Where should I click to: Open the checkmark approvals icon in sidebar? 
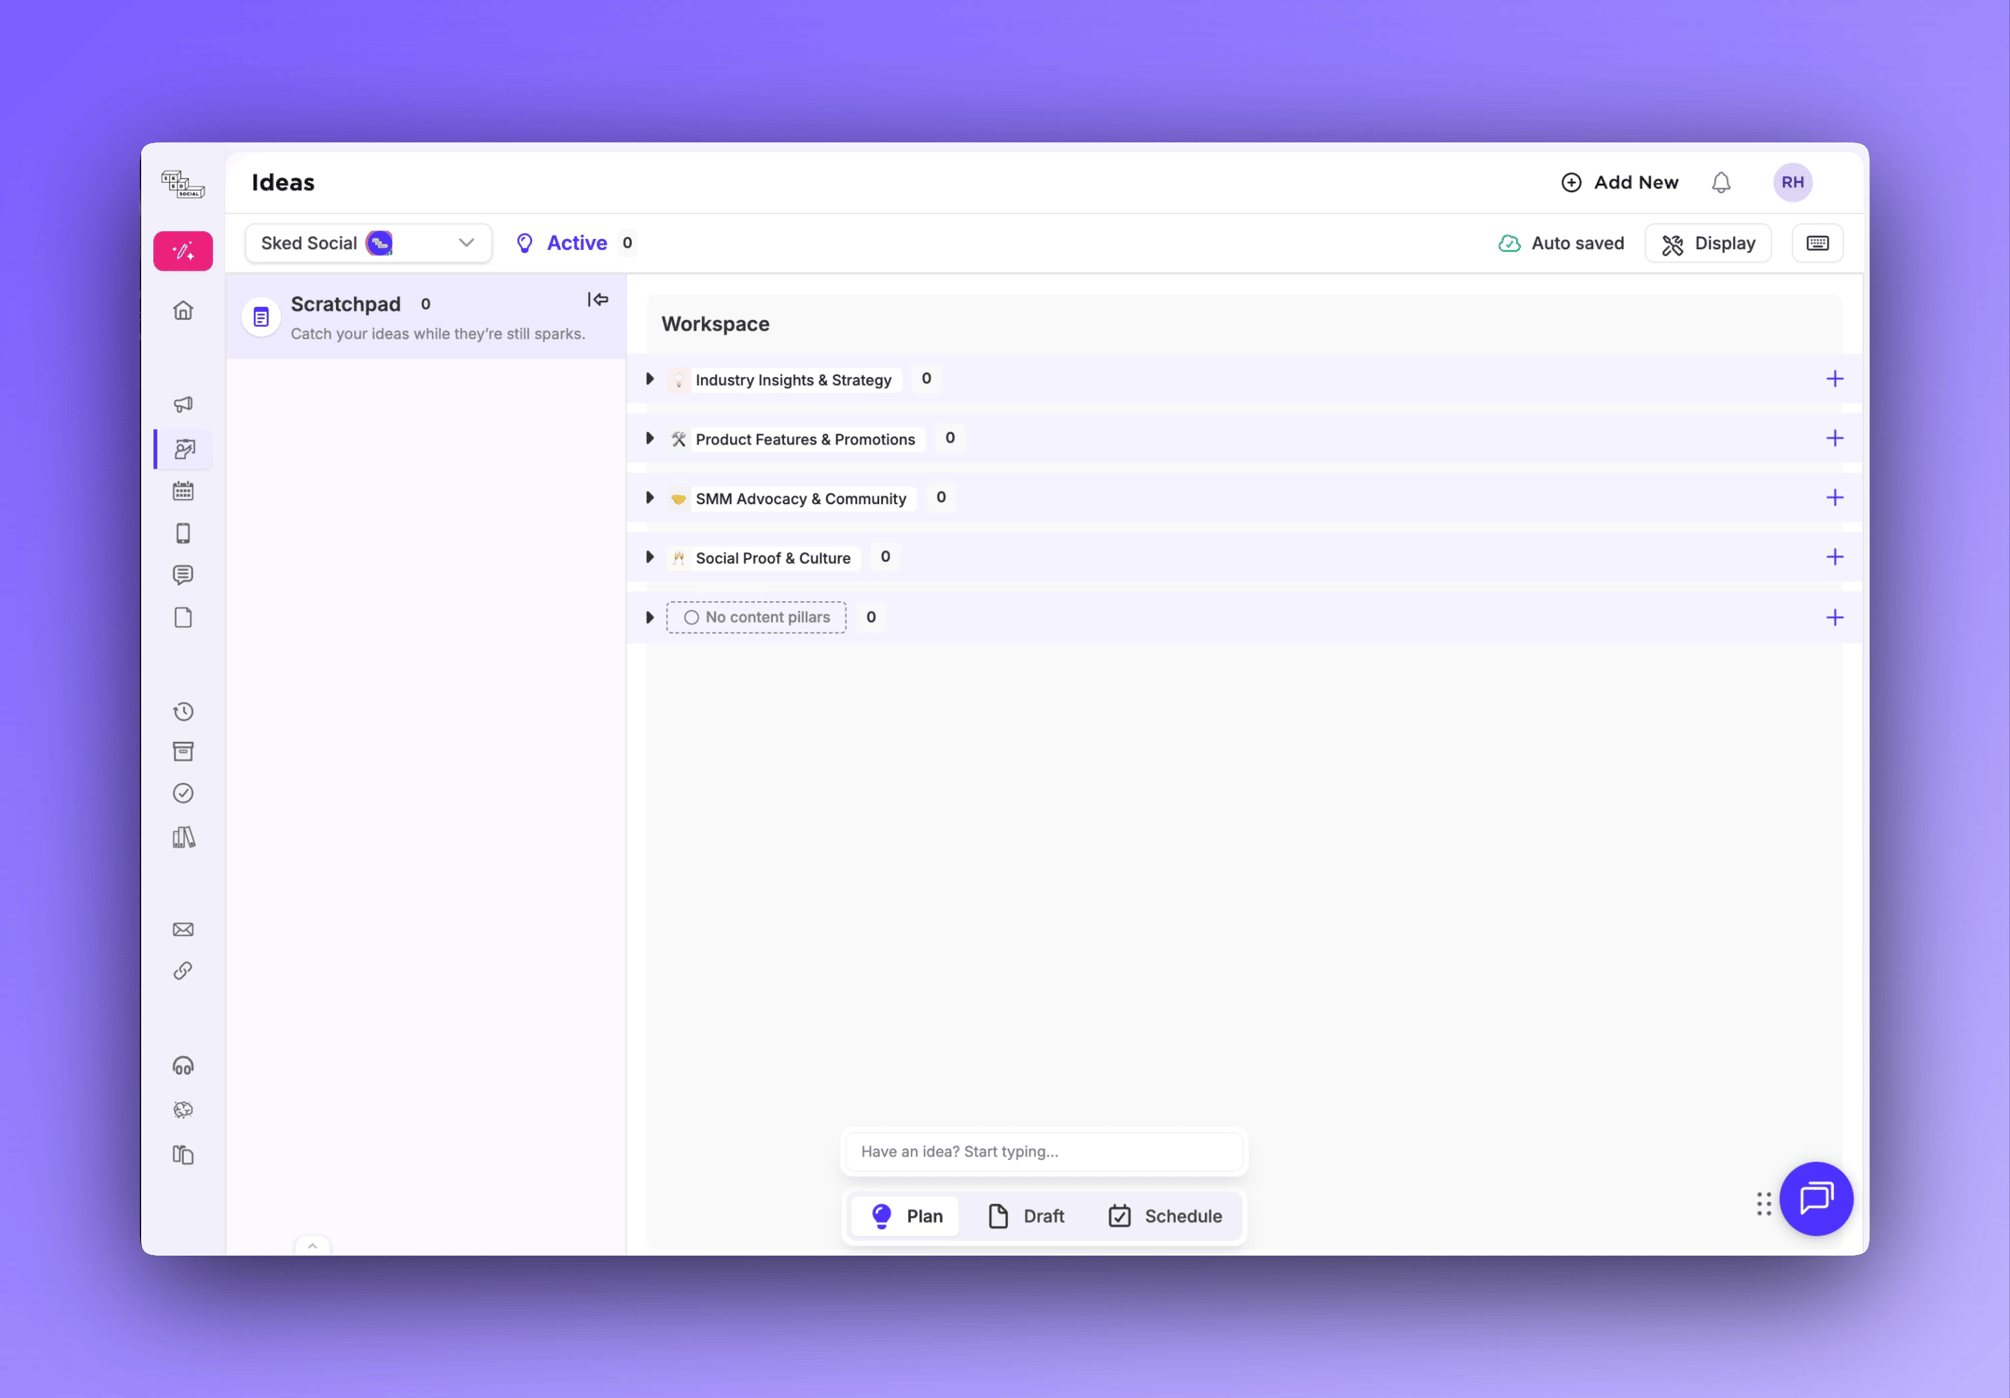click(183, 793)
